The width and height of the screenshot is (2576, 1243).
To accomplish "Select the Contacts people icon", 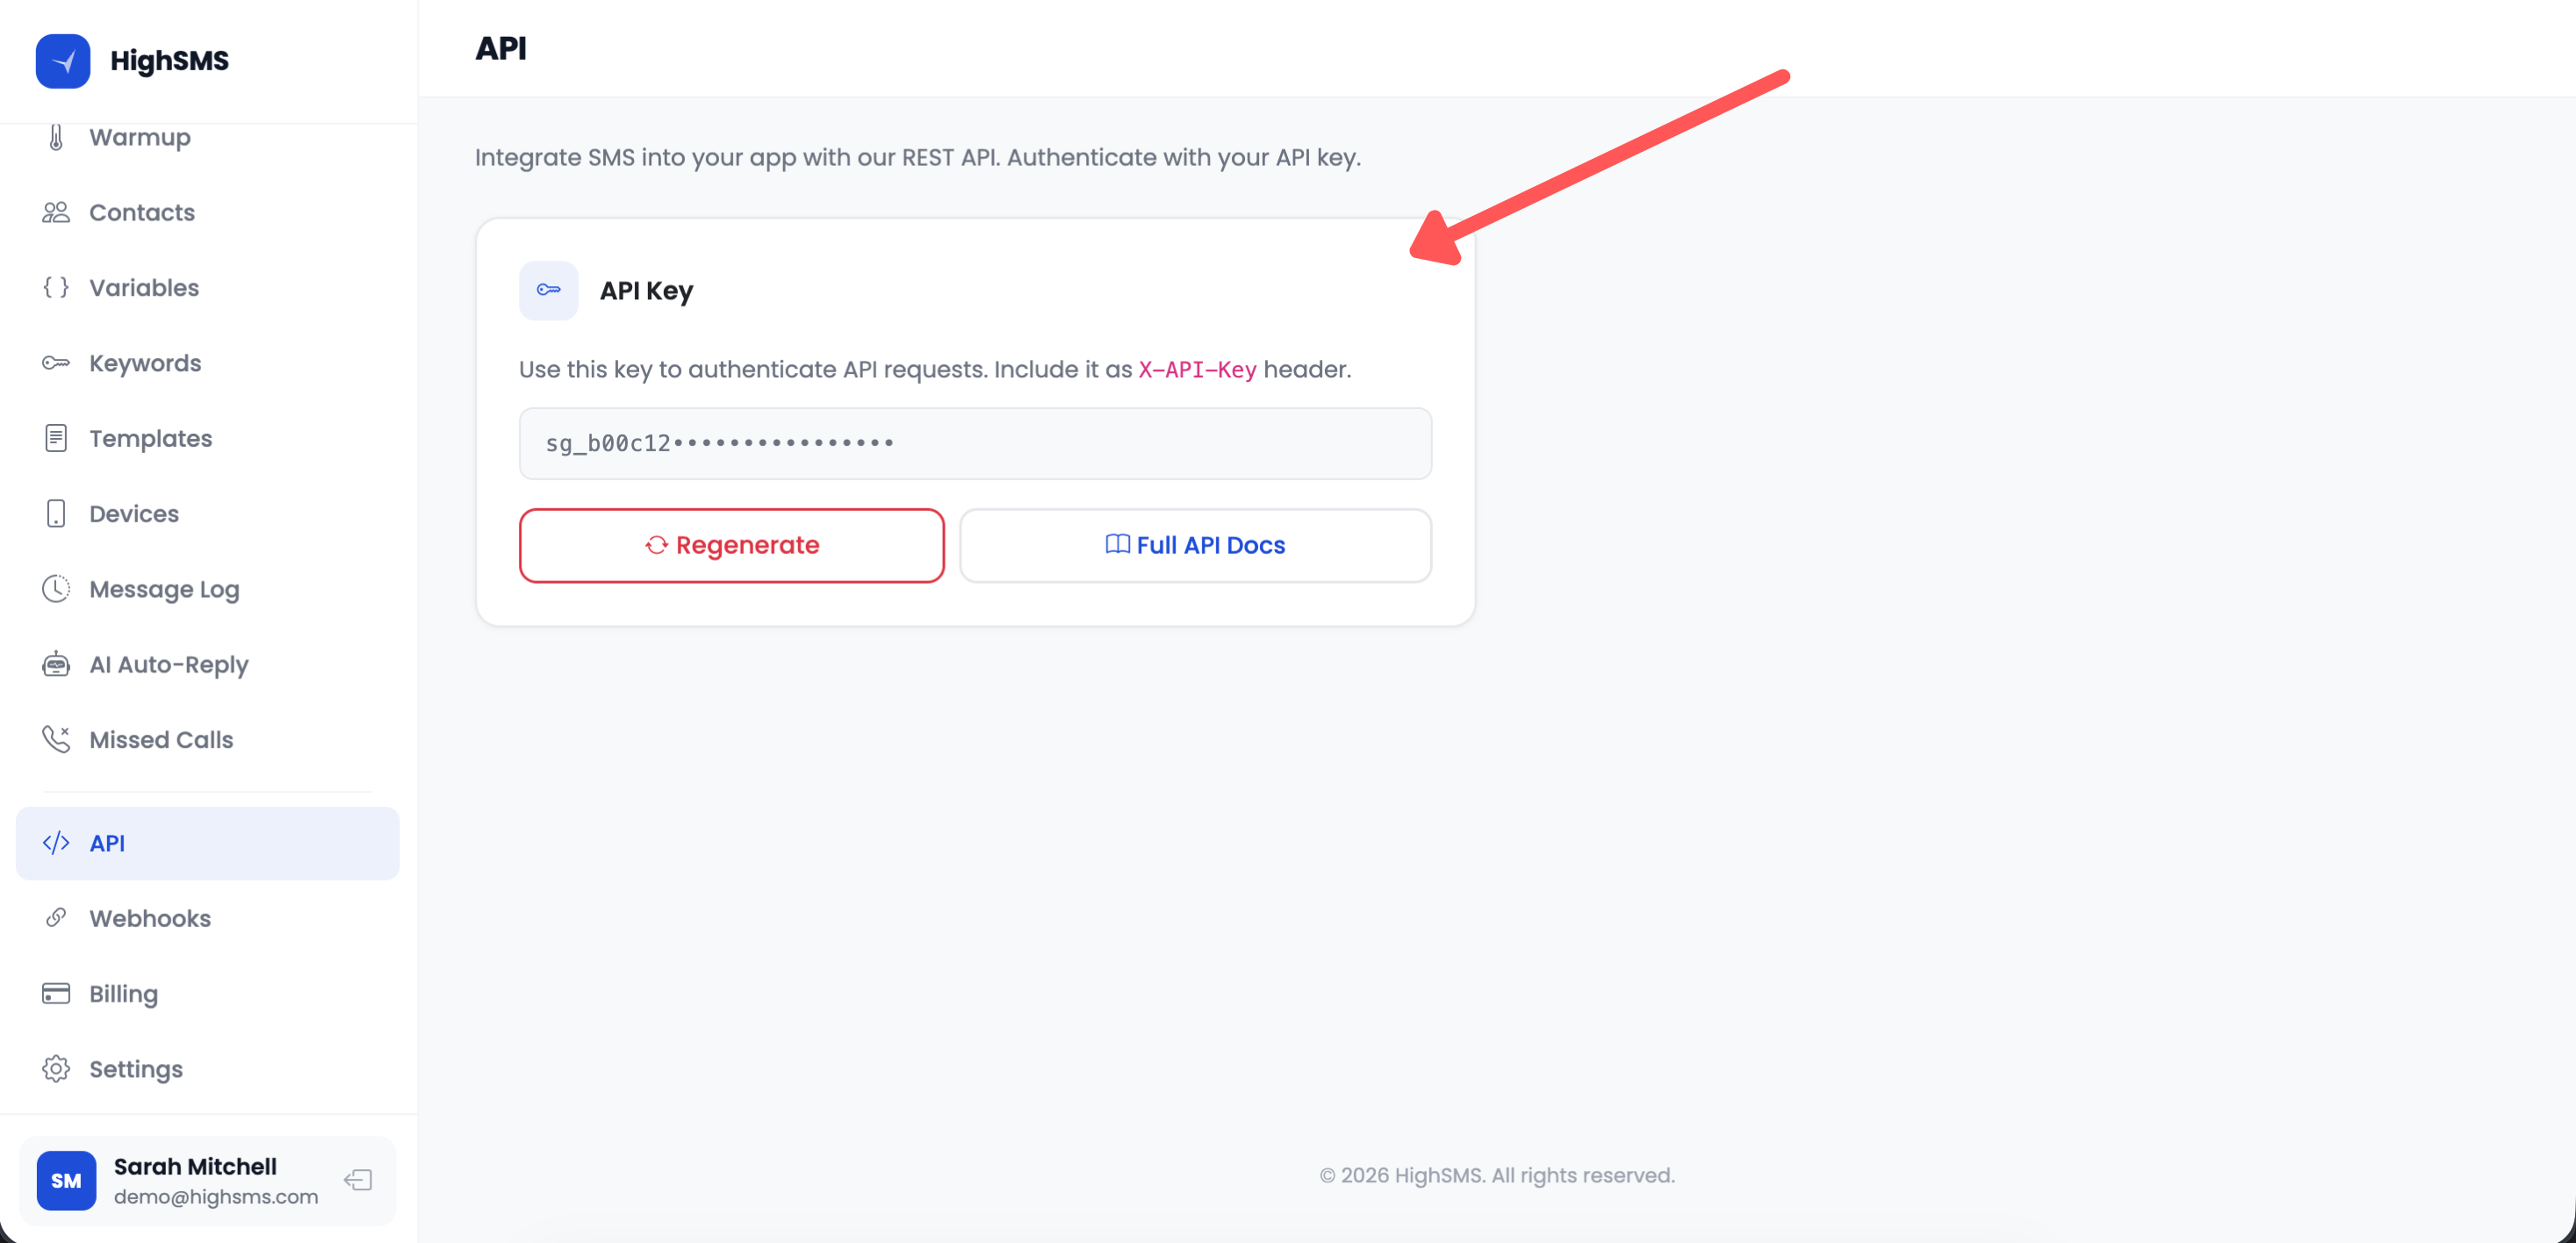I will point(55,212).
